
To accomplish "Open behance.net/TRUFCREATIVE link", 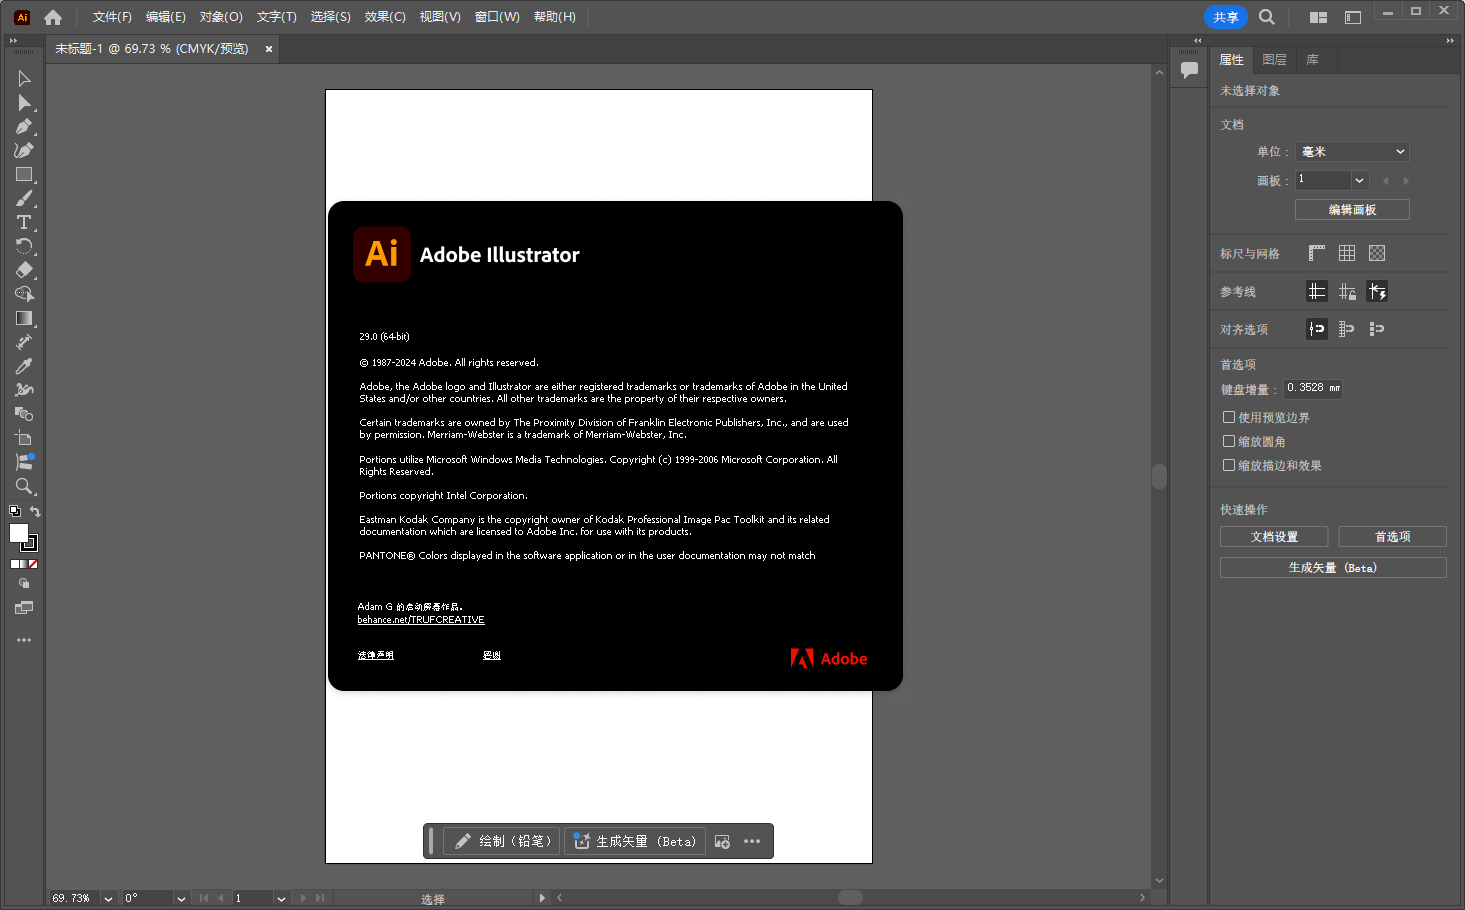I will tap(421, 620).
